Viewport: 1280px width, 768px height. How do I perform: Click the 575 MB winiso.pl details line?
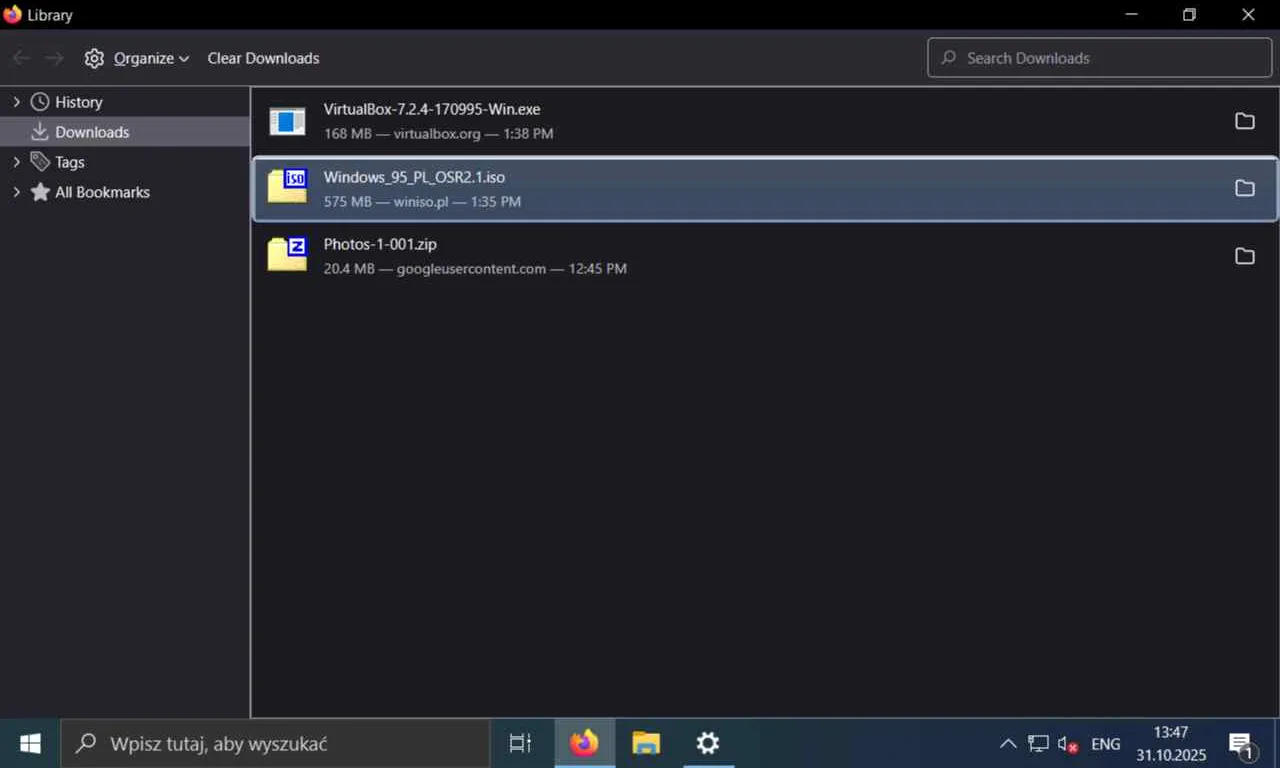tap(422, 201)
